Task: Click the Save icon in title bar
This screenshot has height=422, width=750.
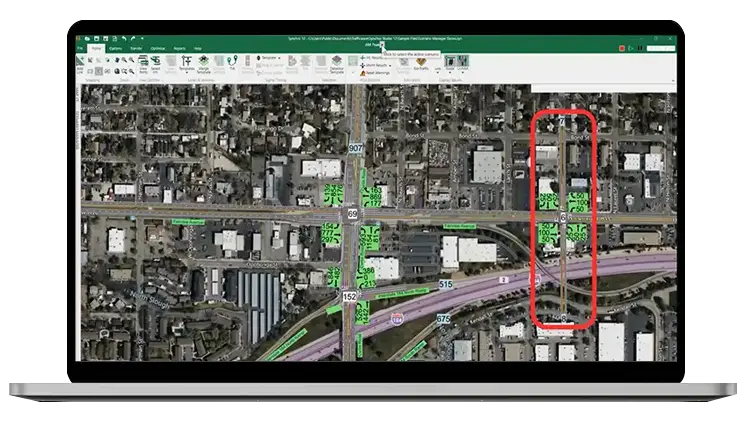Action: click(x=97, y=39)
